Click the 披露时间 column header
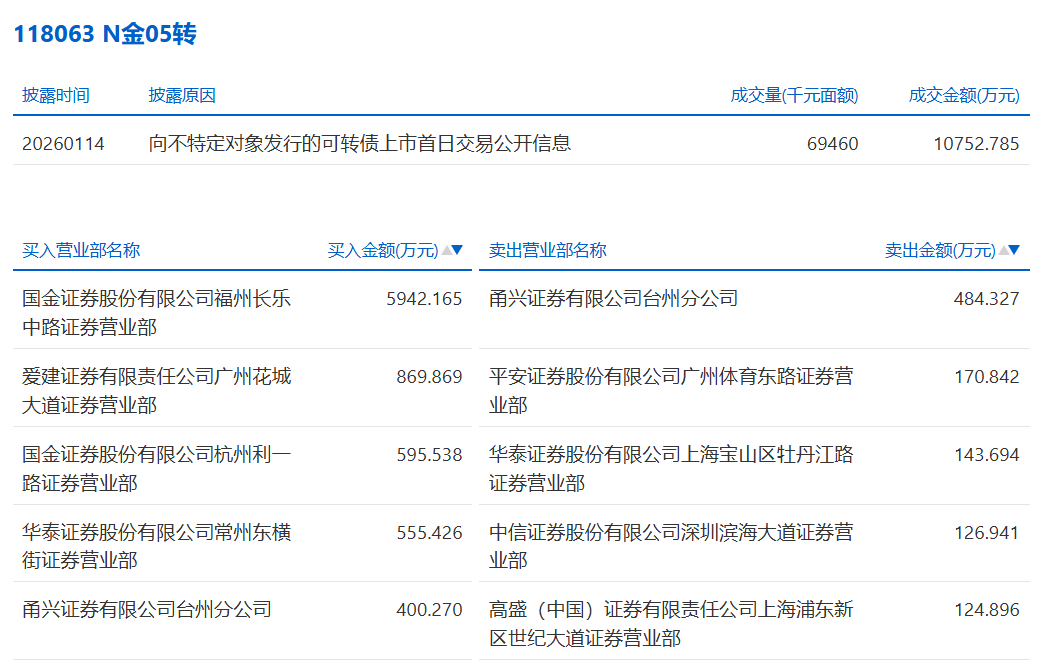This screenshot has width=1038, height=663. [56, 95]
